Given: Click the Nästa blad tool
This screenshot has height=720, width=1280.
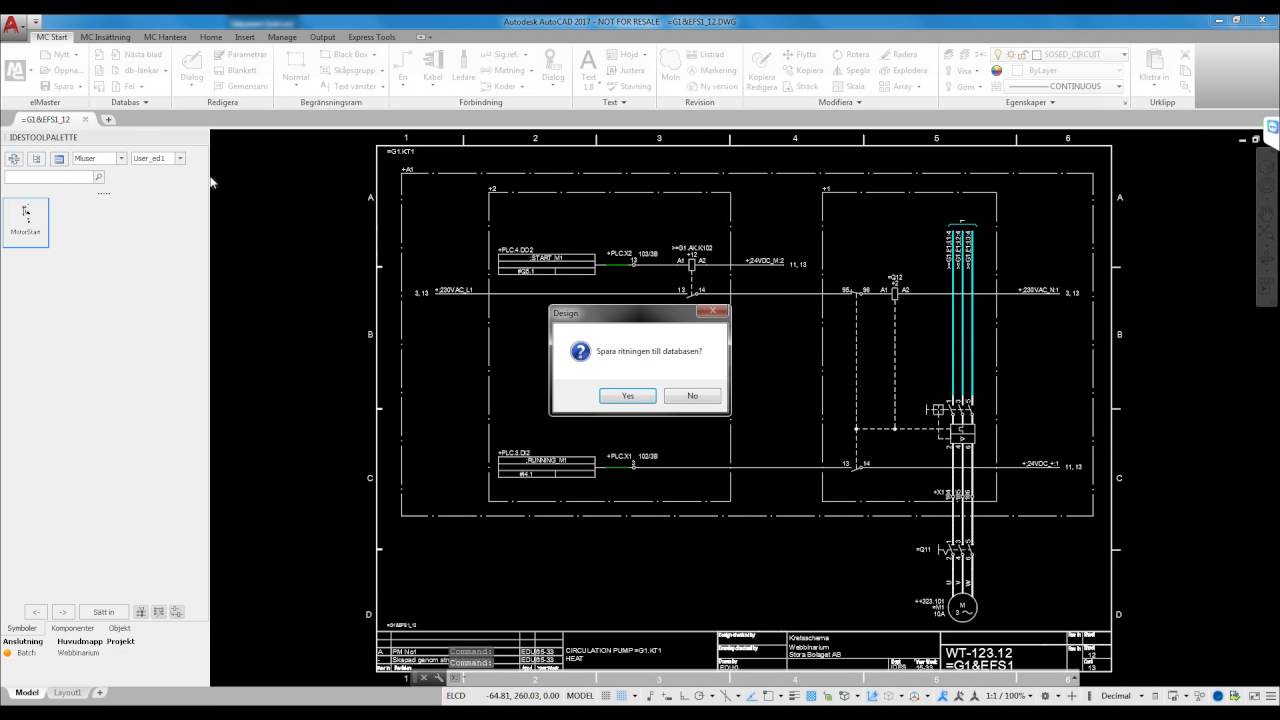Looking at the screenshot, I should [135, 55].
